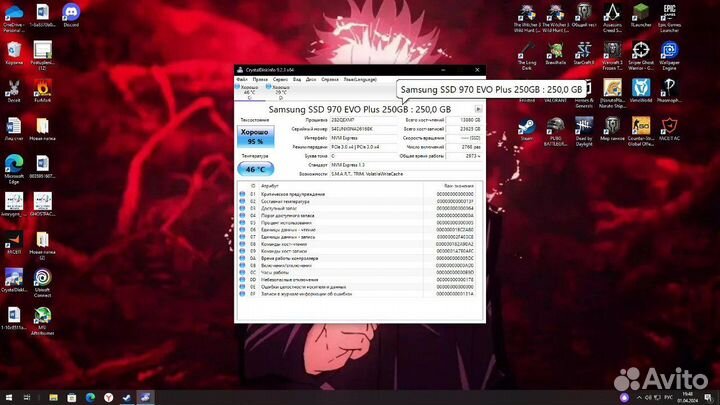
Task: Open the PUBG Battlegrounds desktop shortcut
Action: pyautogui.click(x=556, y=131)
